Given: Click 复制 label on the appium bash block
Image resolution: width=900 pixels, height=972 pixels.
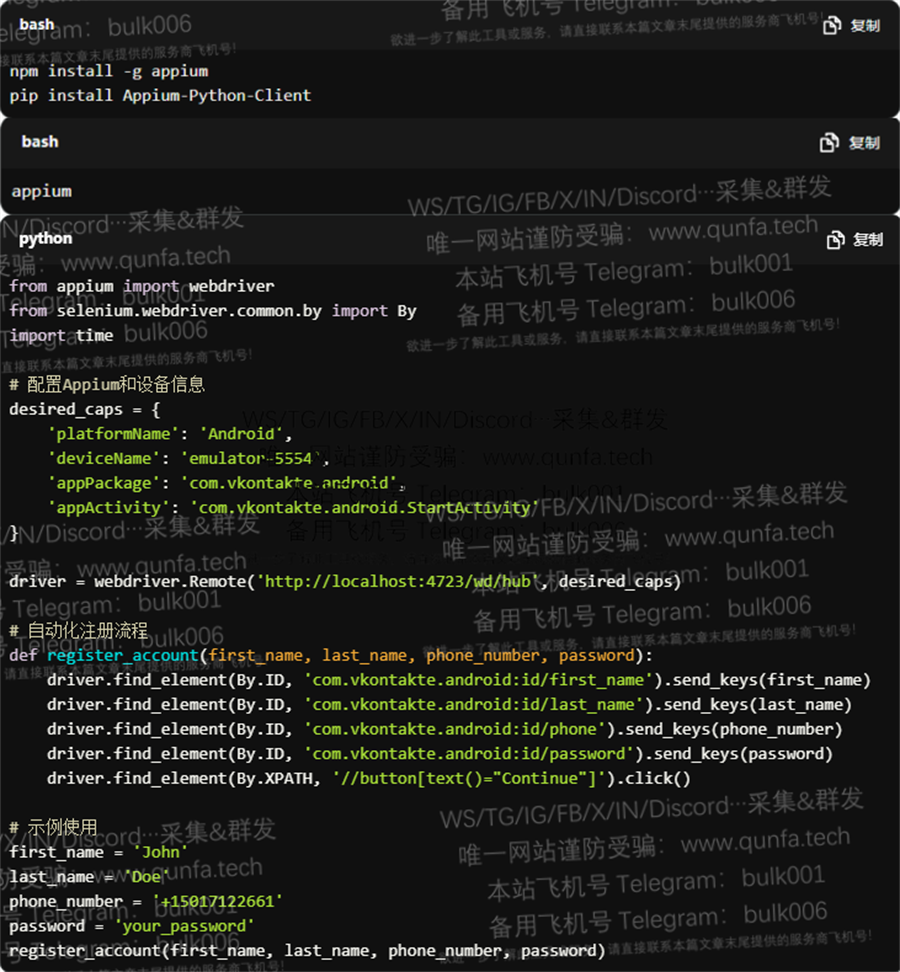Looking at the screenshot, I should tap(864, 143).
